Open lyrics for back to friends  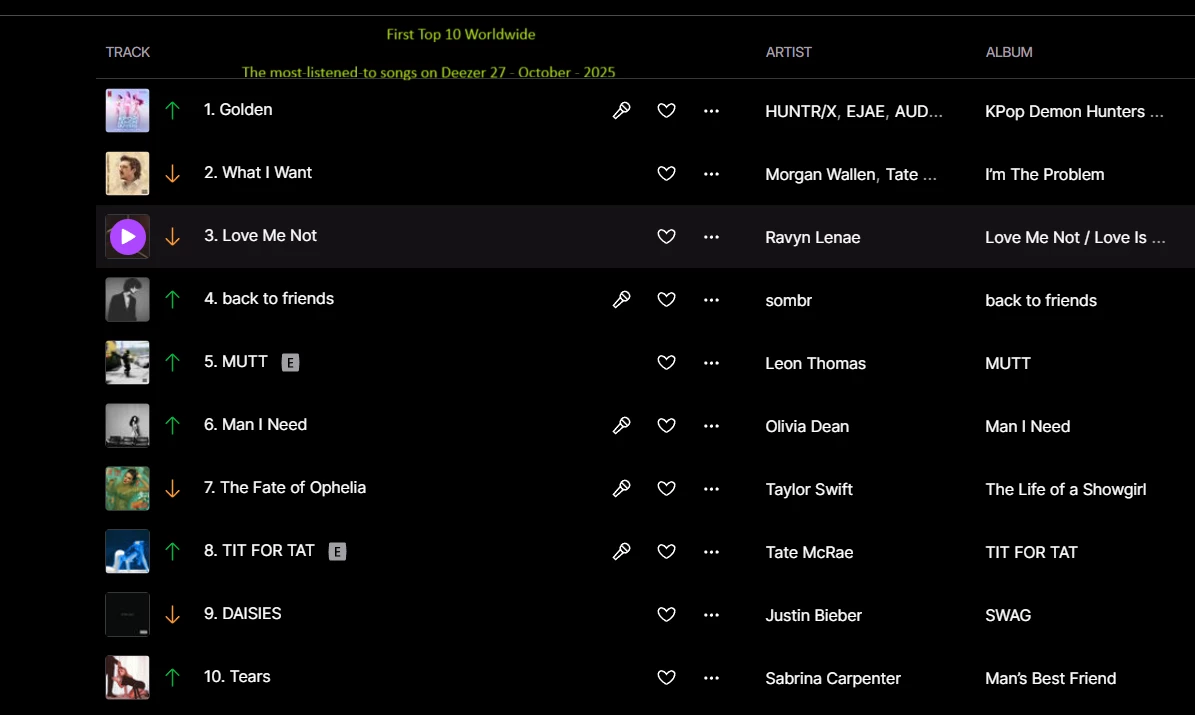point(621,299)
